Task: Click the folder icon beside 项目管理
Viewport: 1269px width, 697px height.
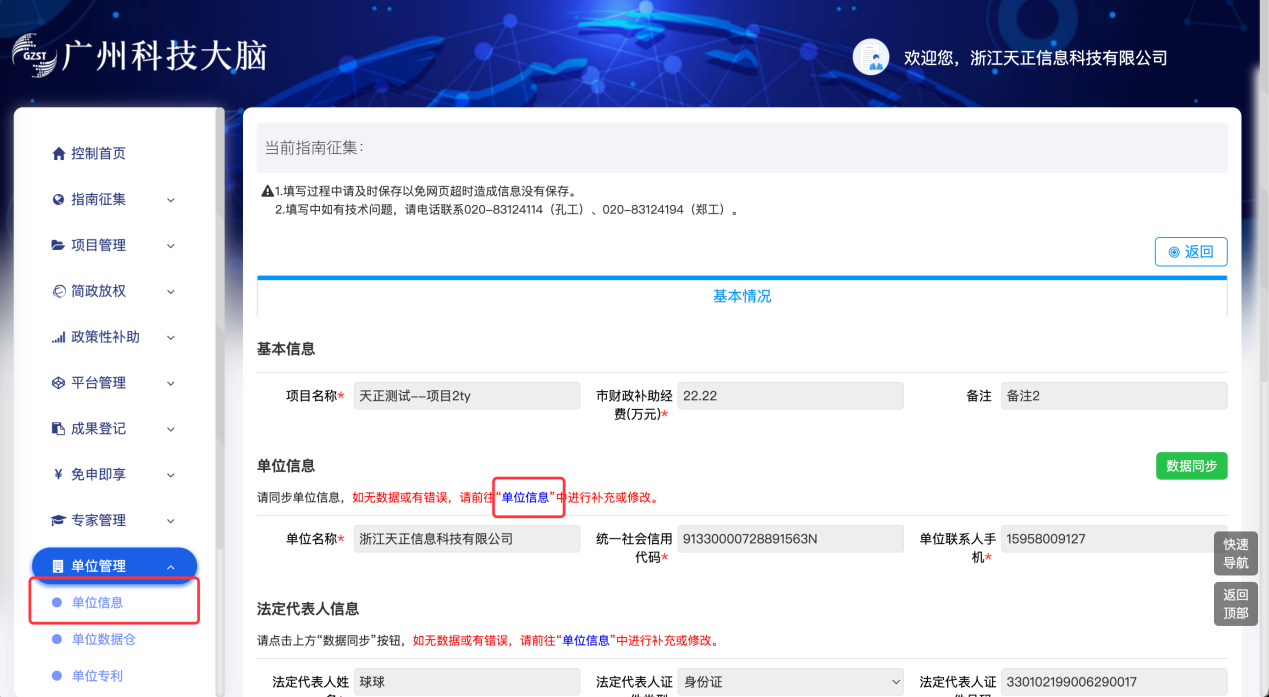Action: [x=58, y=246]
